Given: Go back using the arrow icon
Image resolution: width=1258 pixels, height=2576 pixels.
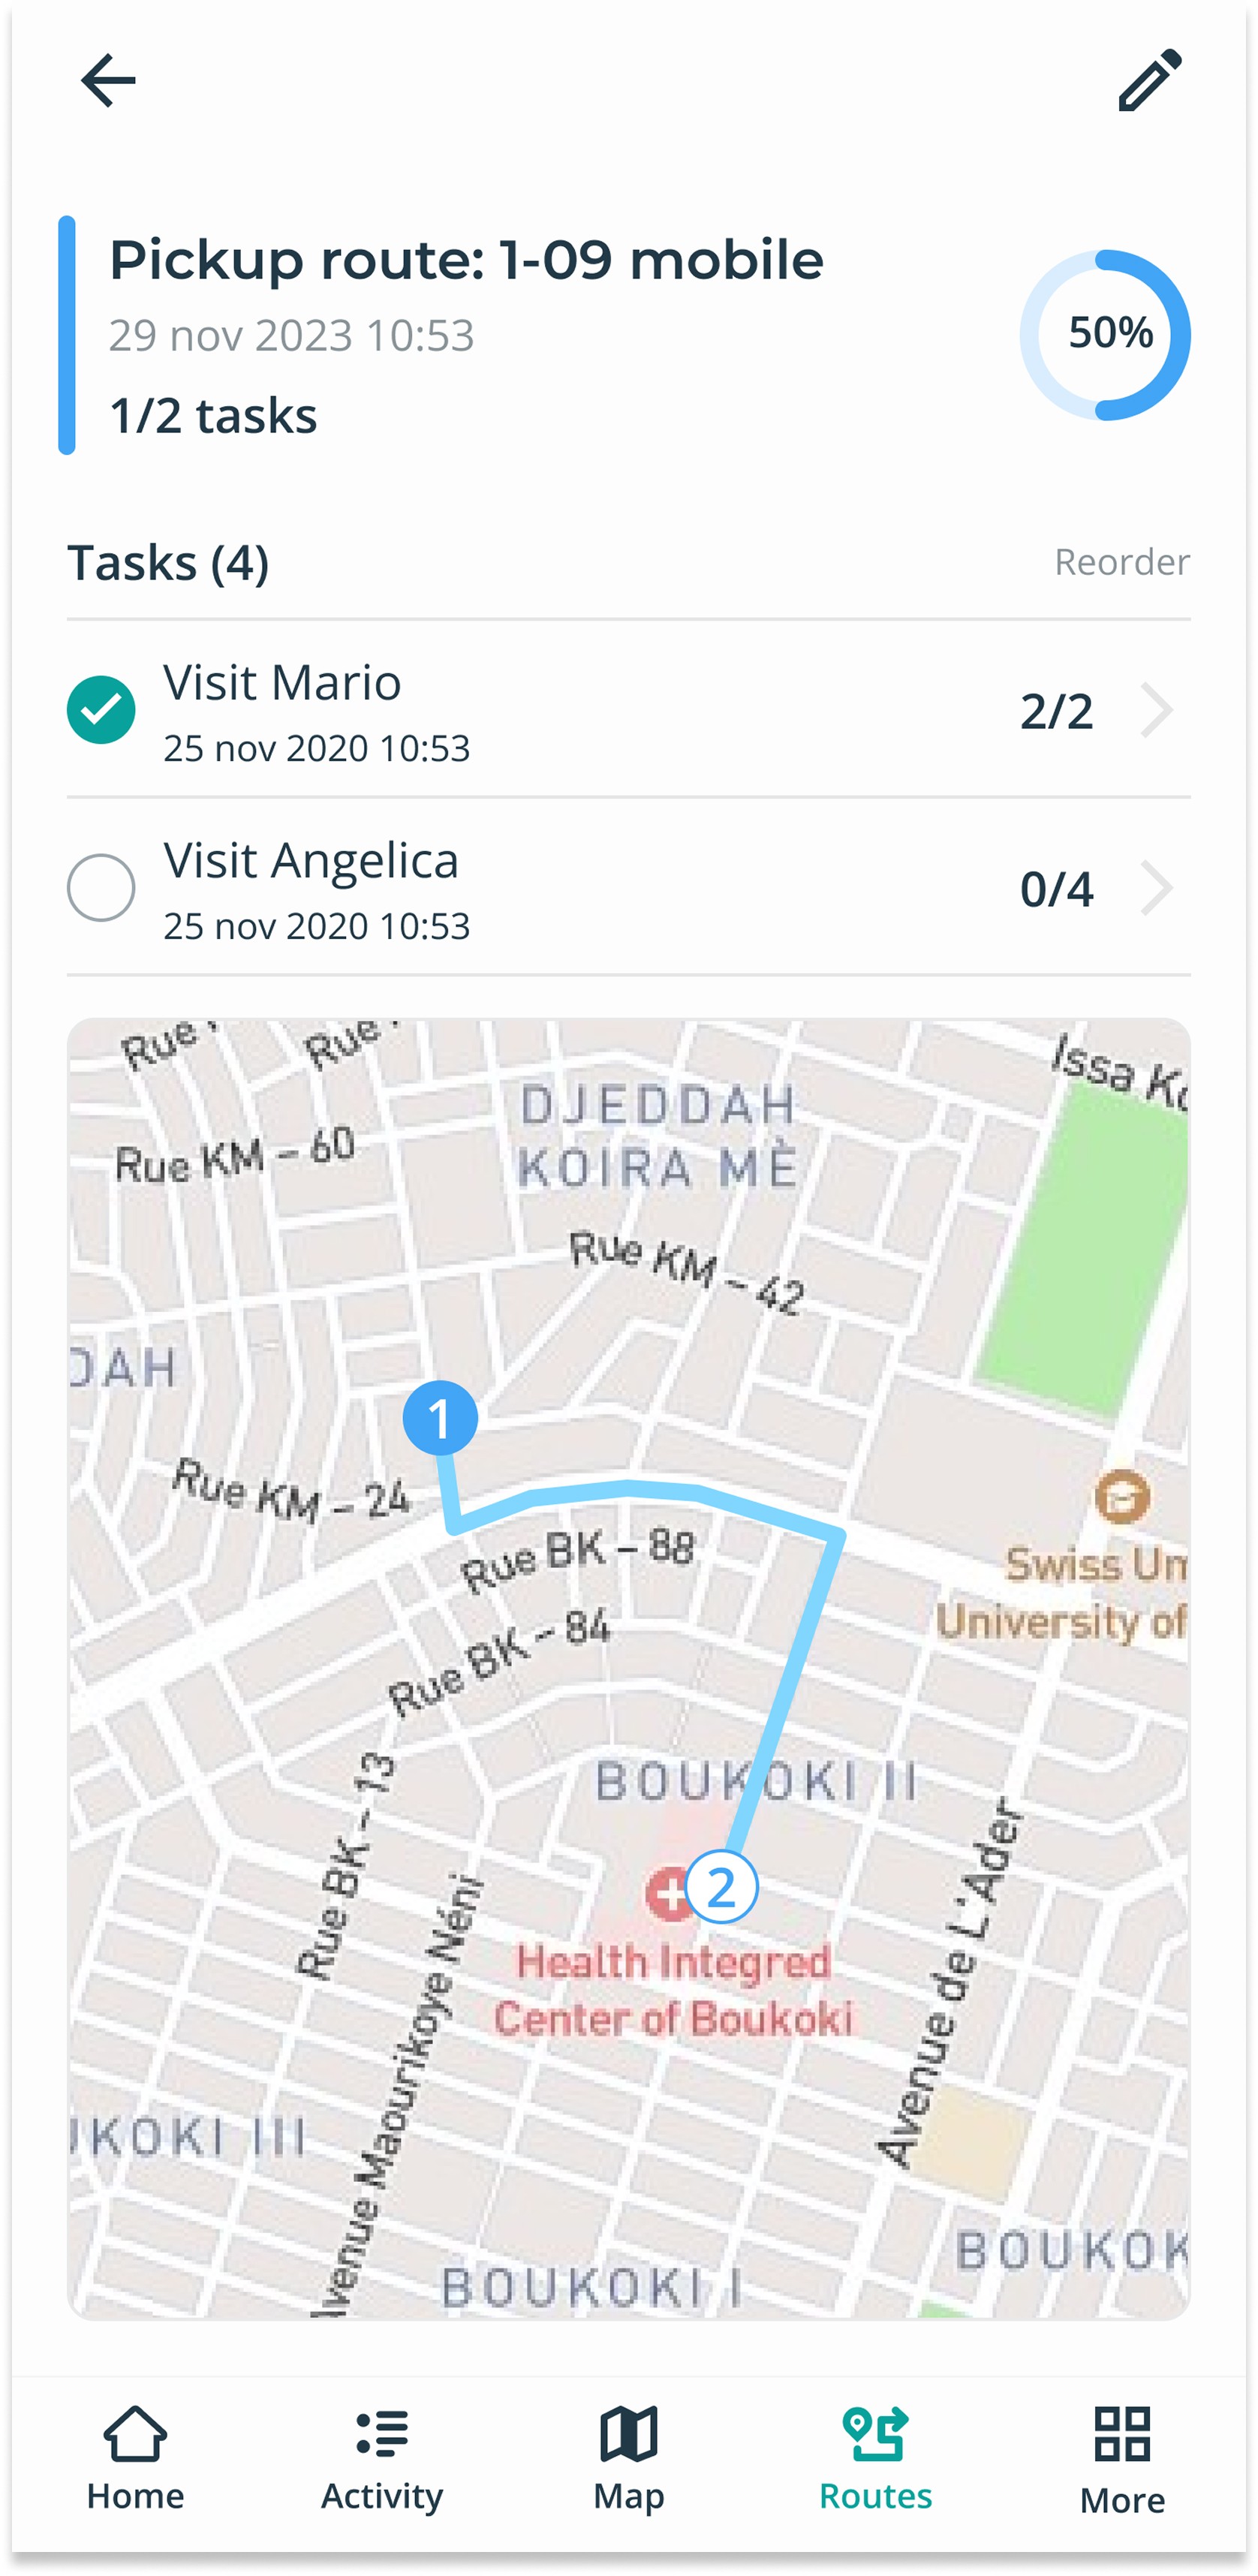Looking at the screenshot, I should pos(108,80).
